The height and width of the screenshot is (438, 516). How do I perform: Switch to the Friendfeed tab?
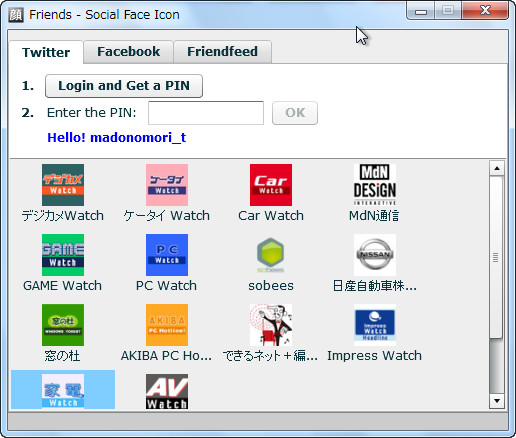click(222, 52)
